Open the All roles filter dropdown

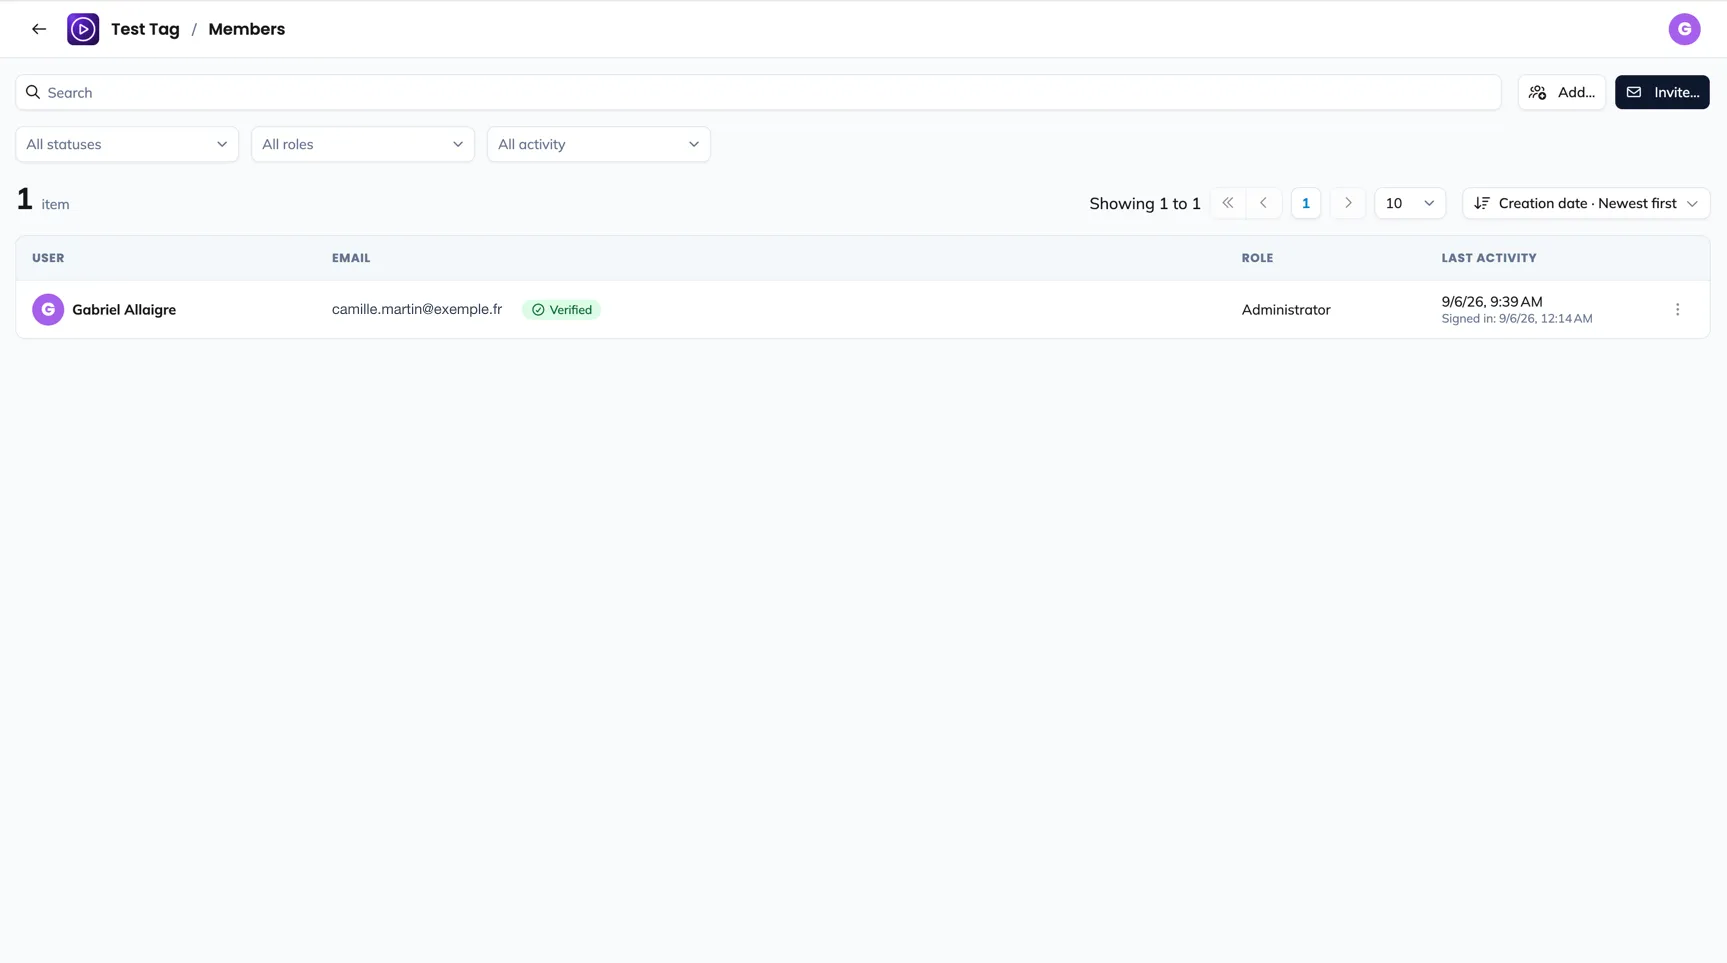tap(363, 144)
